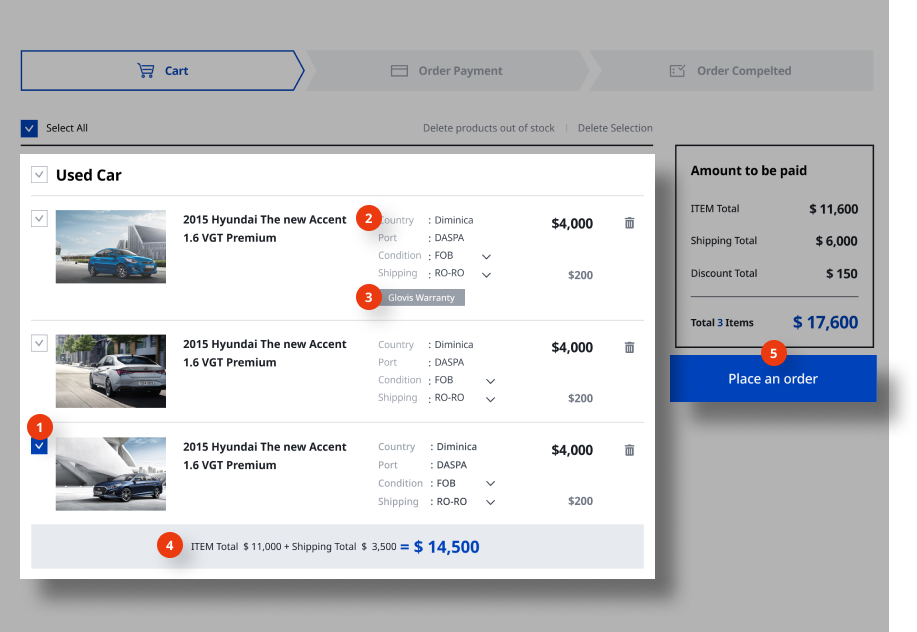Toggle the Used Car group checkbox
Viewport: 917px width, 632px height.
pos(39,174)
